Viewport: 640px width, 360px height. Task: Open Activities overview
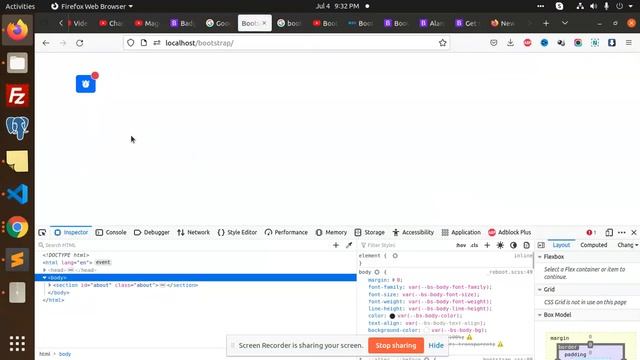pyautogui.click(x=20, y=6)
